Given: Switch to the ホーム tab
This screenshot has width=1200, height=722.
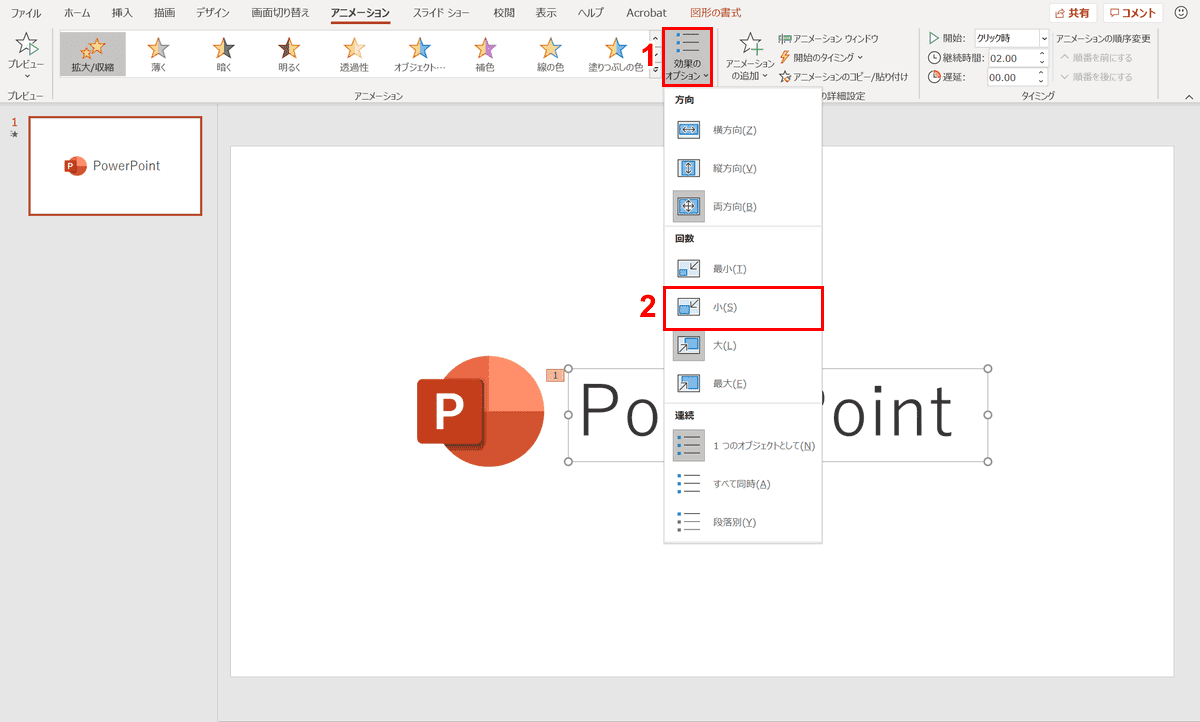Looking at the screenshot, I should point(77,13).
